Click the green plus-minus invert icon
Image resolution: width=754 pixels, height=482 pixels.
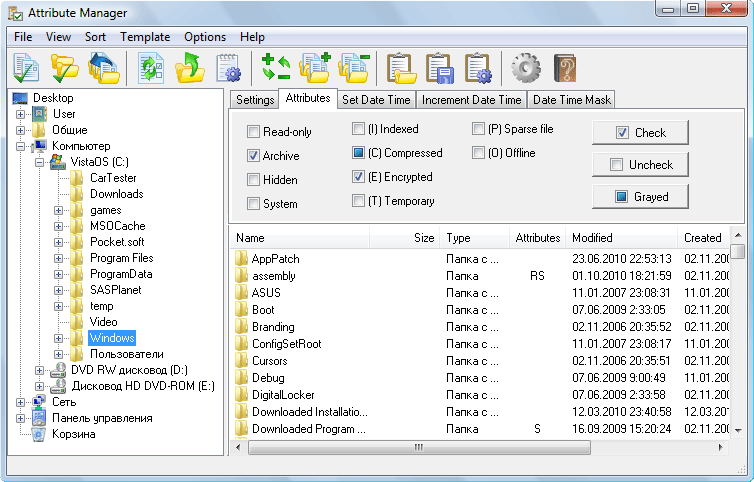tap(275, 68)
